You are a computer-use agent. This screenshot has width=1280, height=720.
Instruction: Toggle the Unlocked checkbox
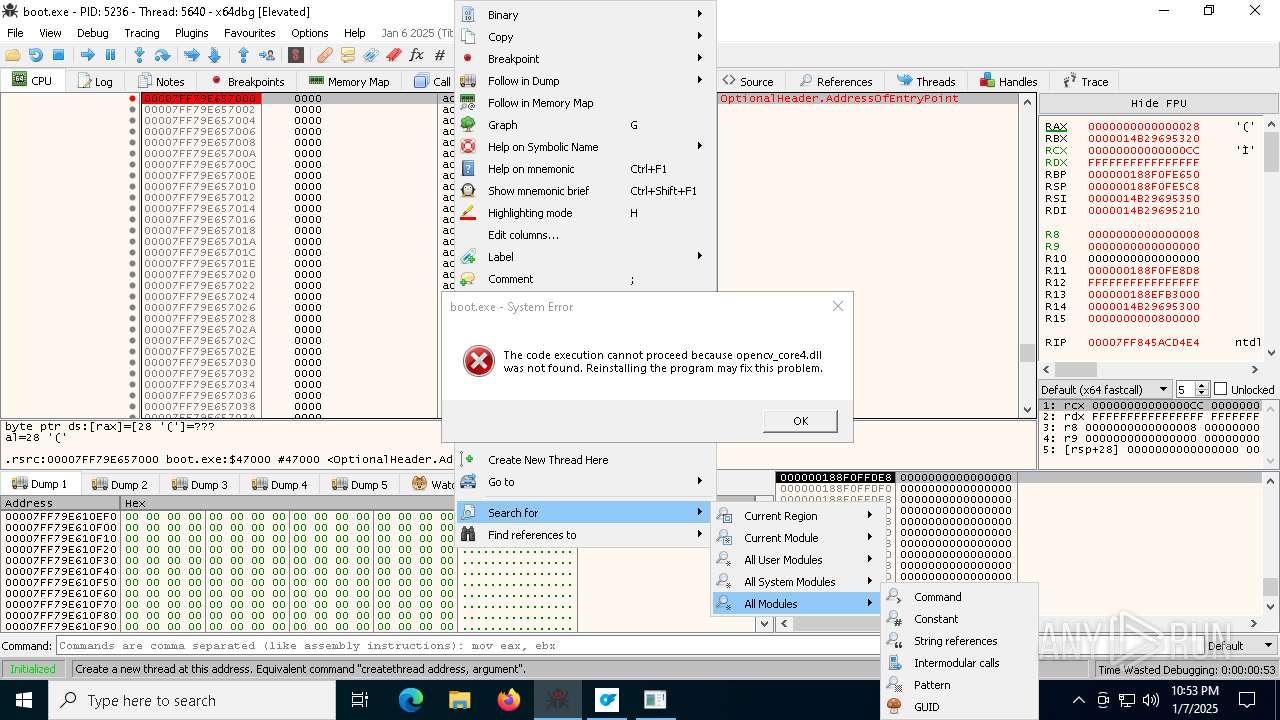(x=1220, y=389)
